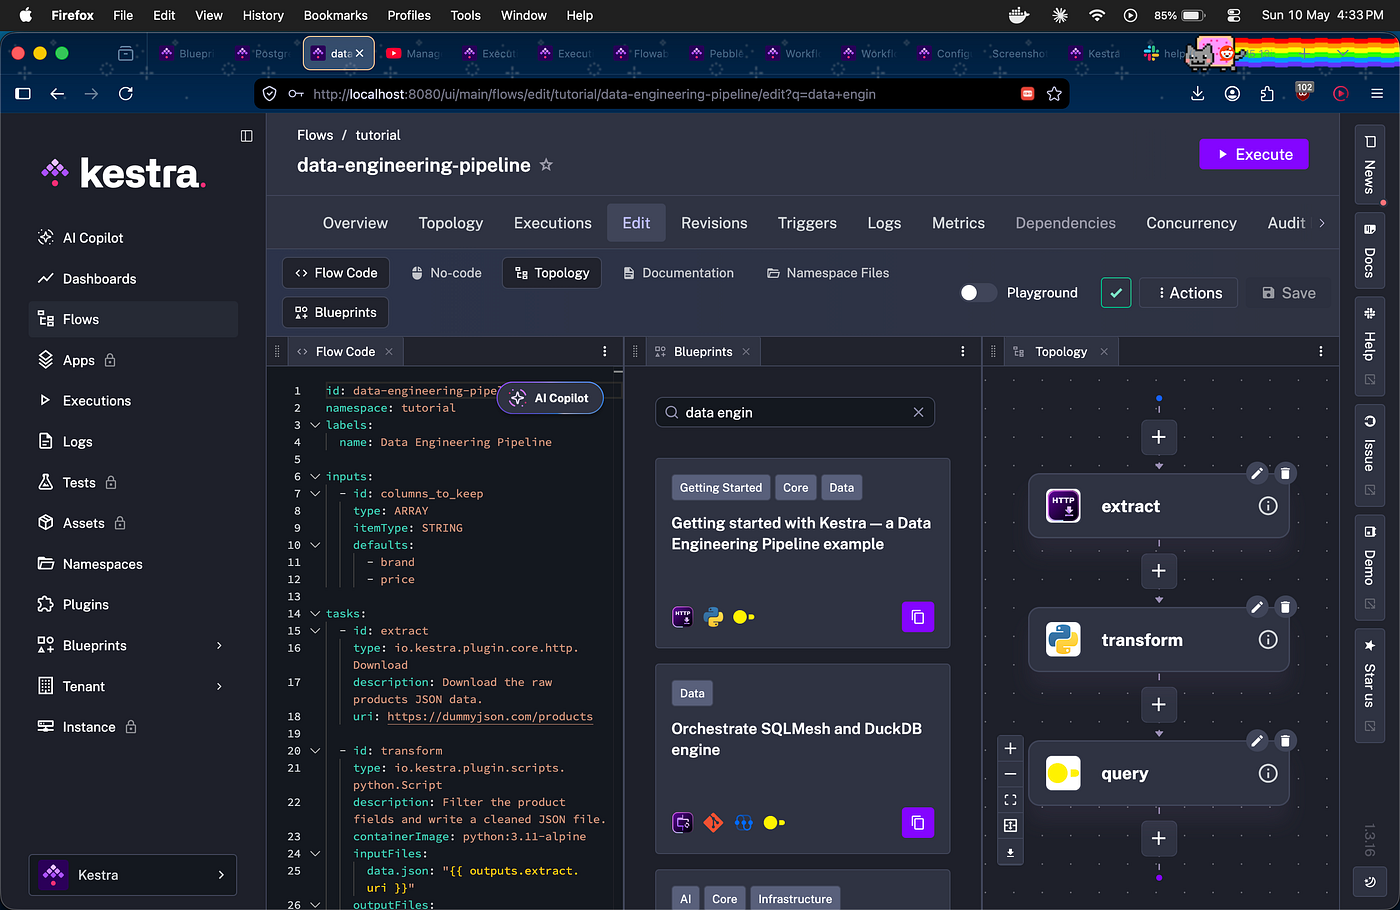
Task: Copy the Getting started Data Engineering blueprint
Action: tap(918, 617)
